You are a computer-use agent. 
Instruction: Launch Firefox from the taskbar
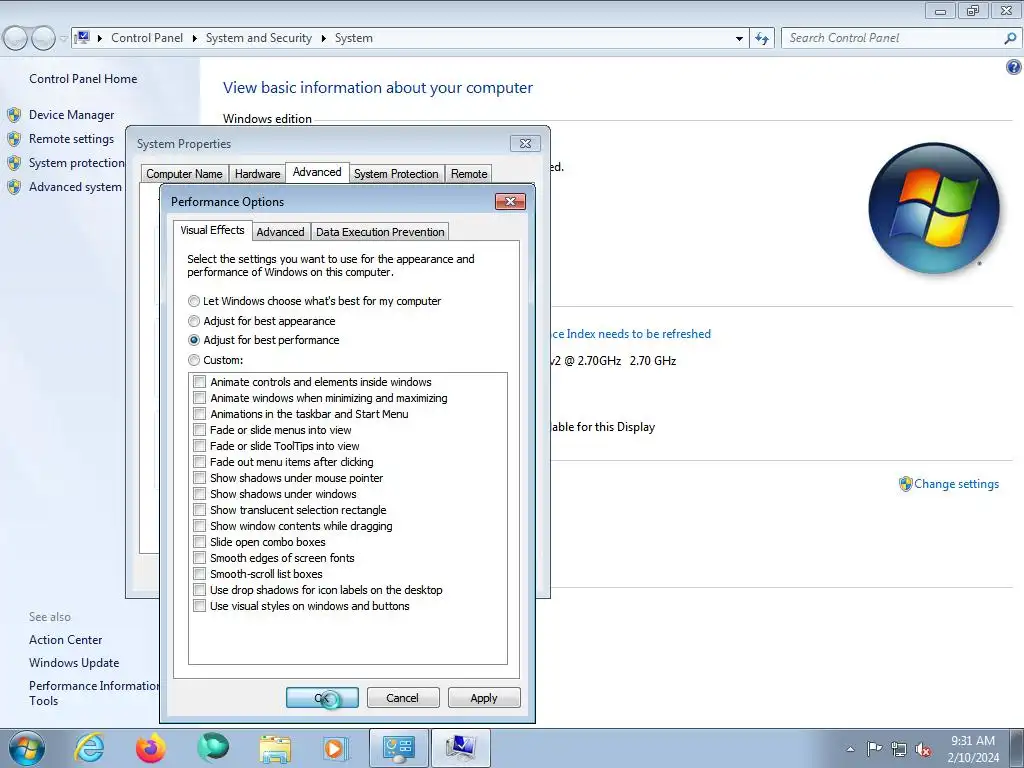[150, 748]
